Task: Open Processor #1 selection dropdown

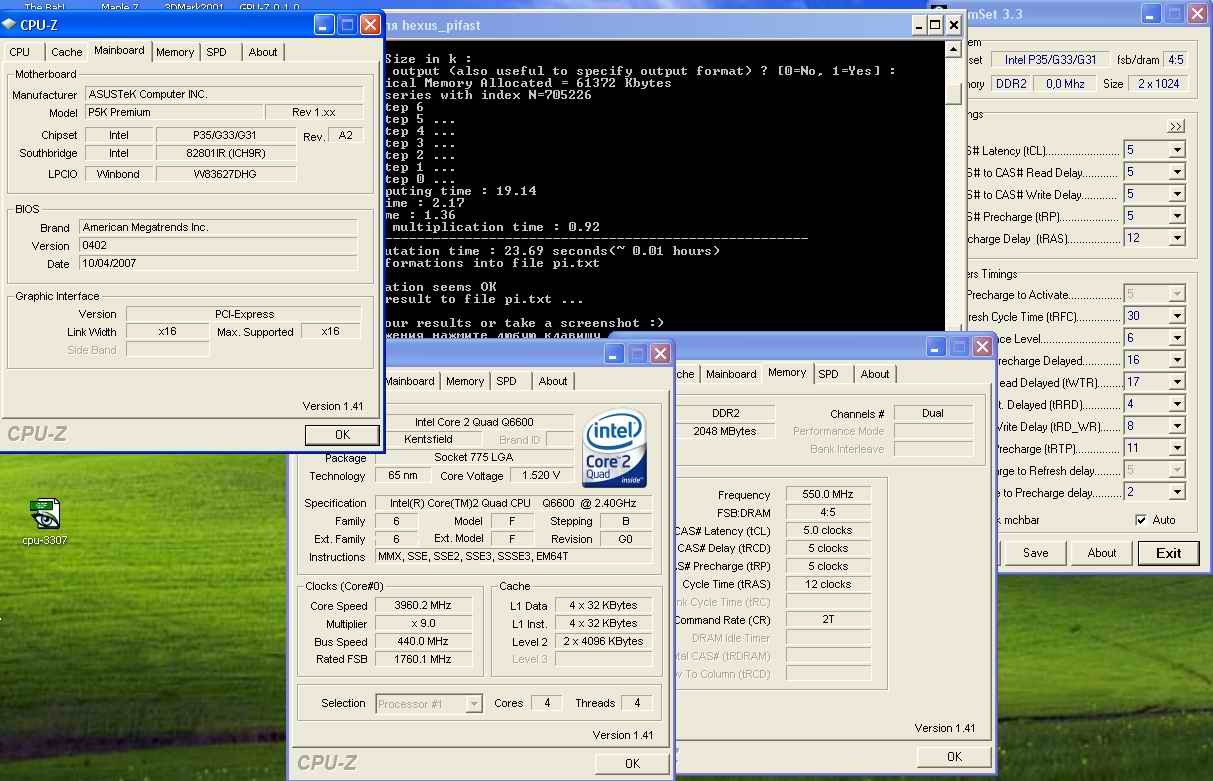Action: coord(429,704)
